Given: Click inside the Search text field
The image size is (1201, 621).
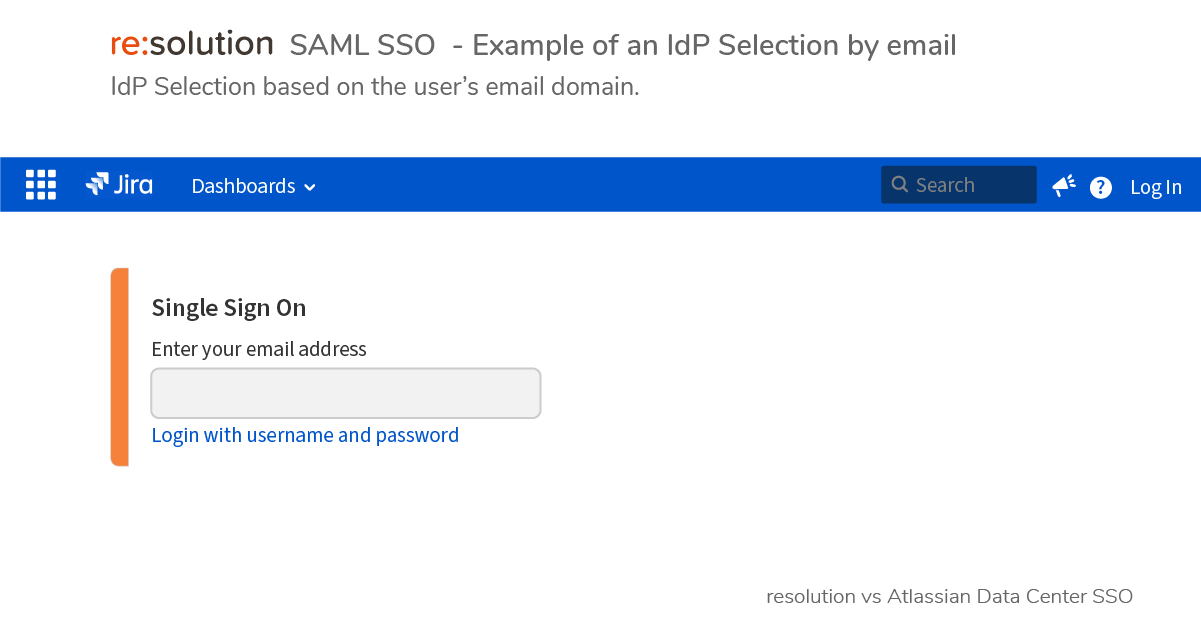Looking at the screenshot, I should (x=959, y=185).
